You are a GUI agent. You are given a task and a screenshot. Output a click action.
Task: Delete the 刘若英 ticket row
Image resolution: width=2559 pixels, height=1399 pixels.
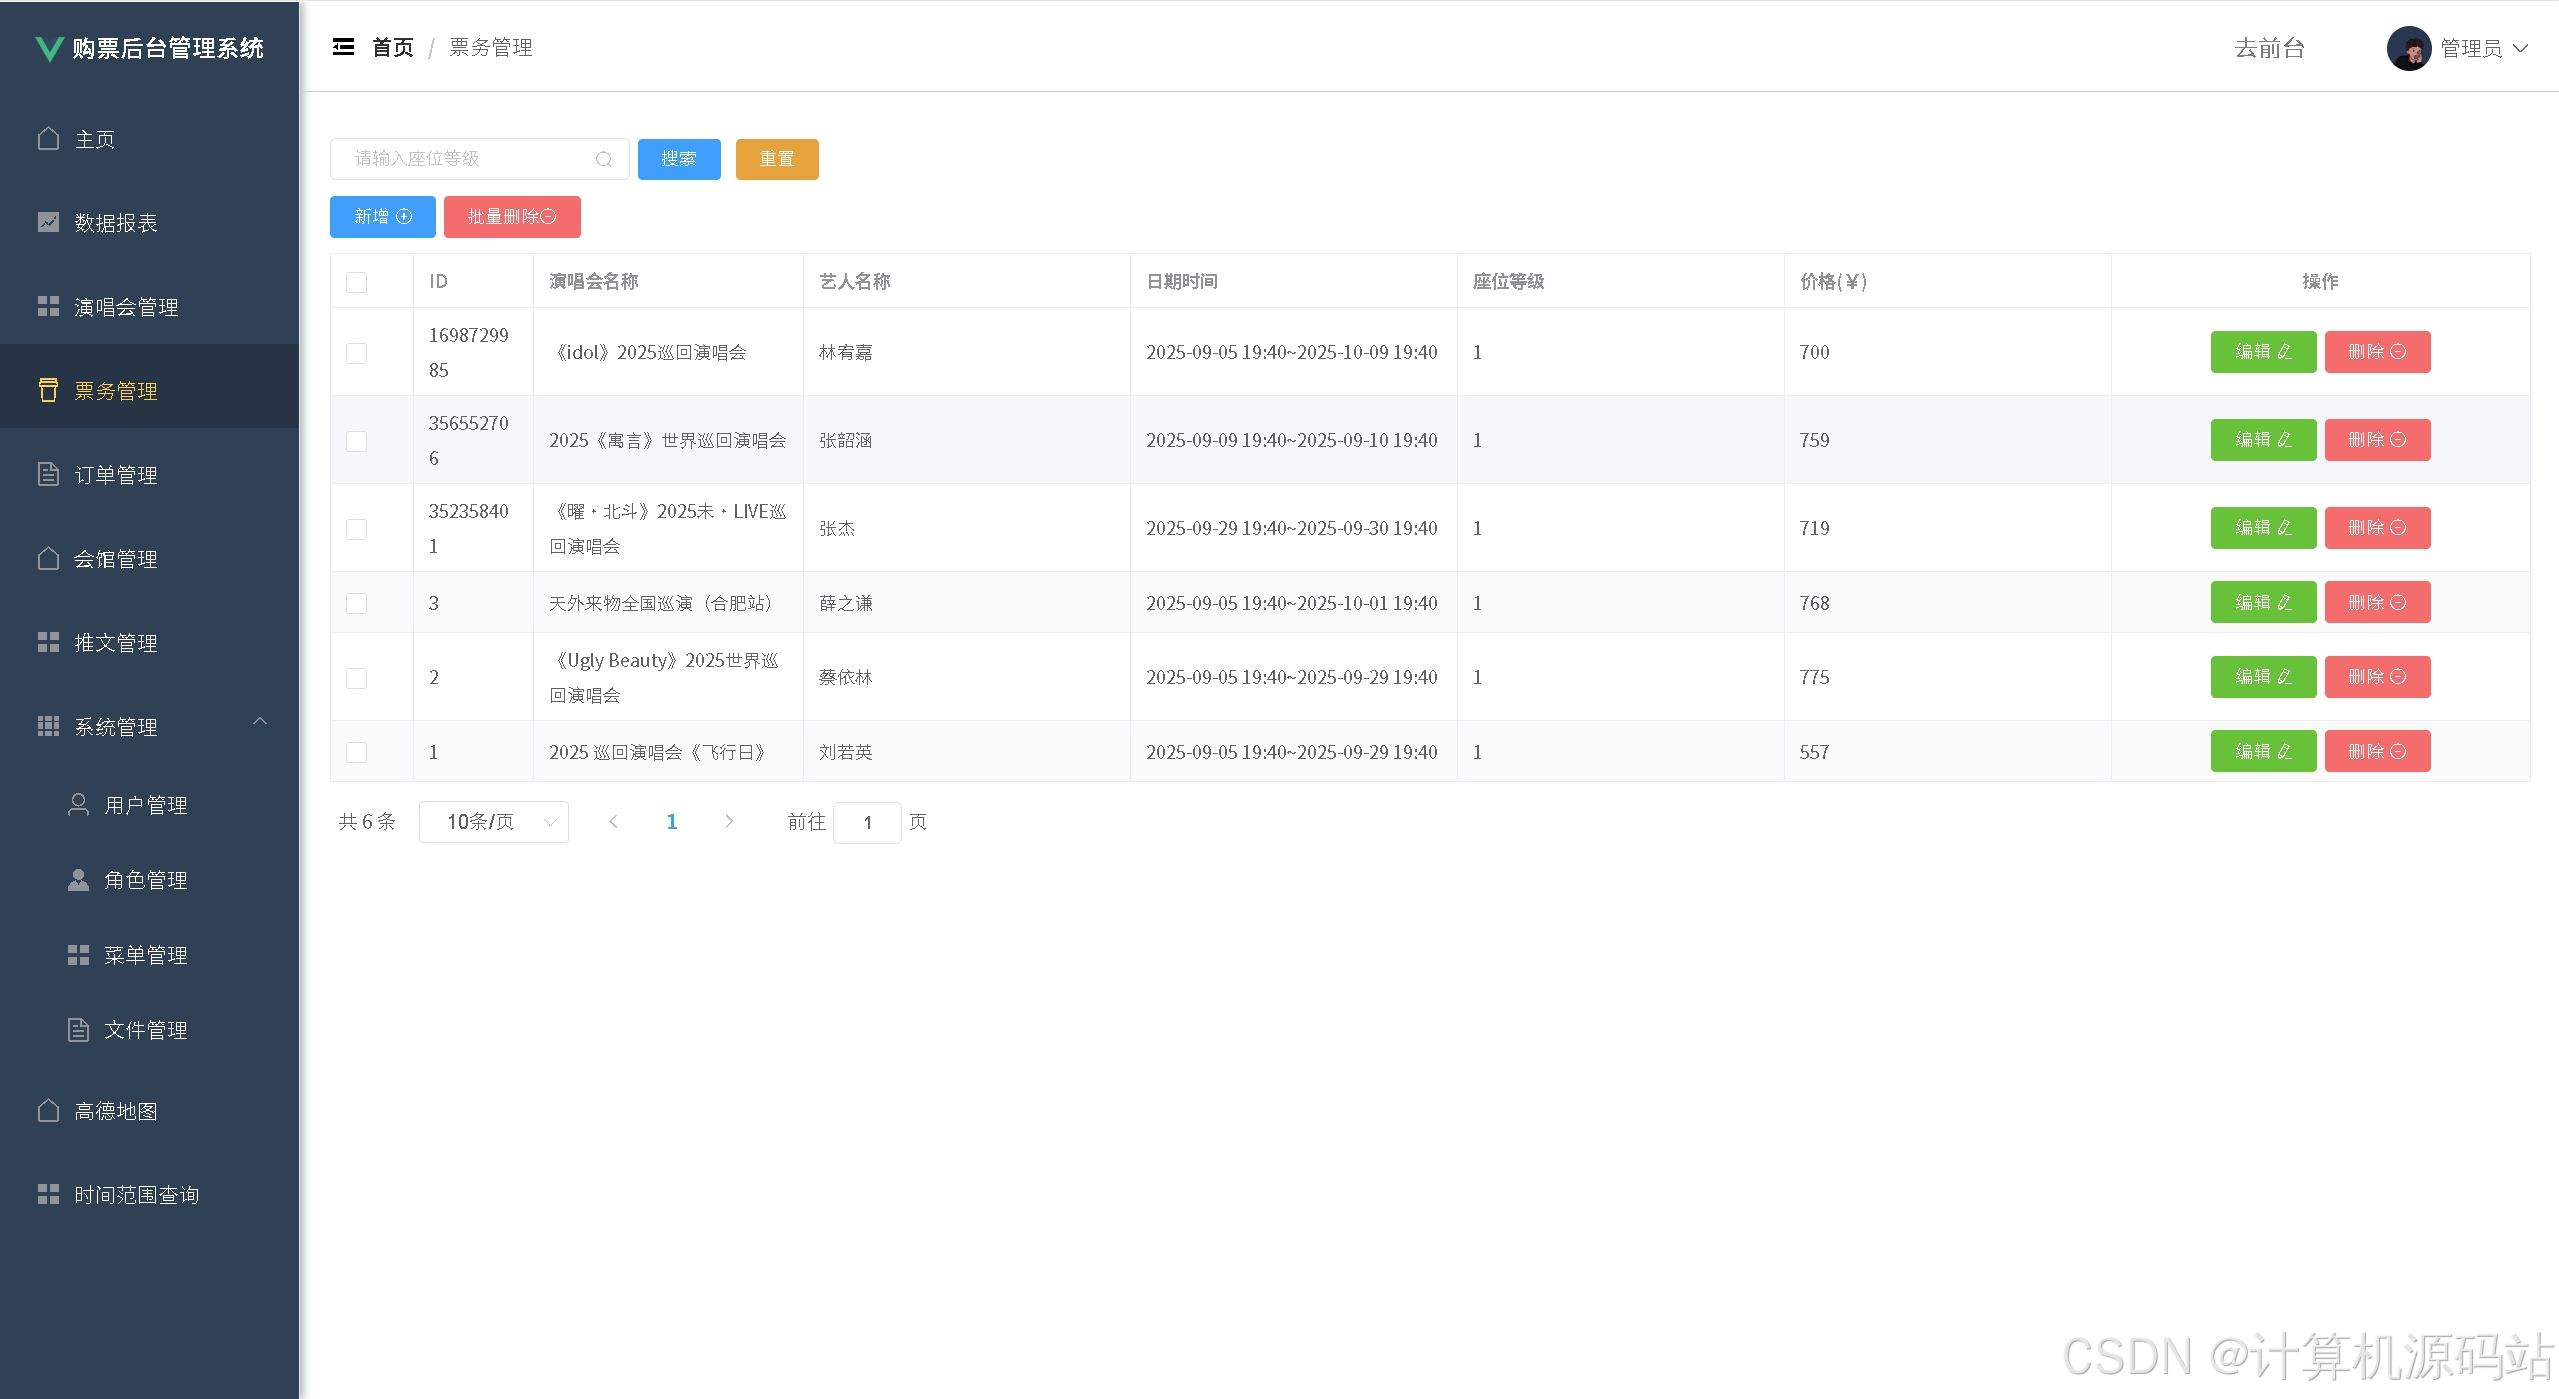[x=2377, y=751]
